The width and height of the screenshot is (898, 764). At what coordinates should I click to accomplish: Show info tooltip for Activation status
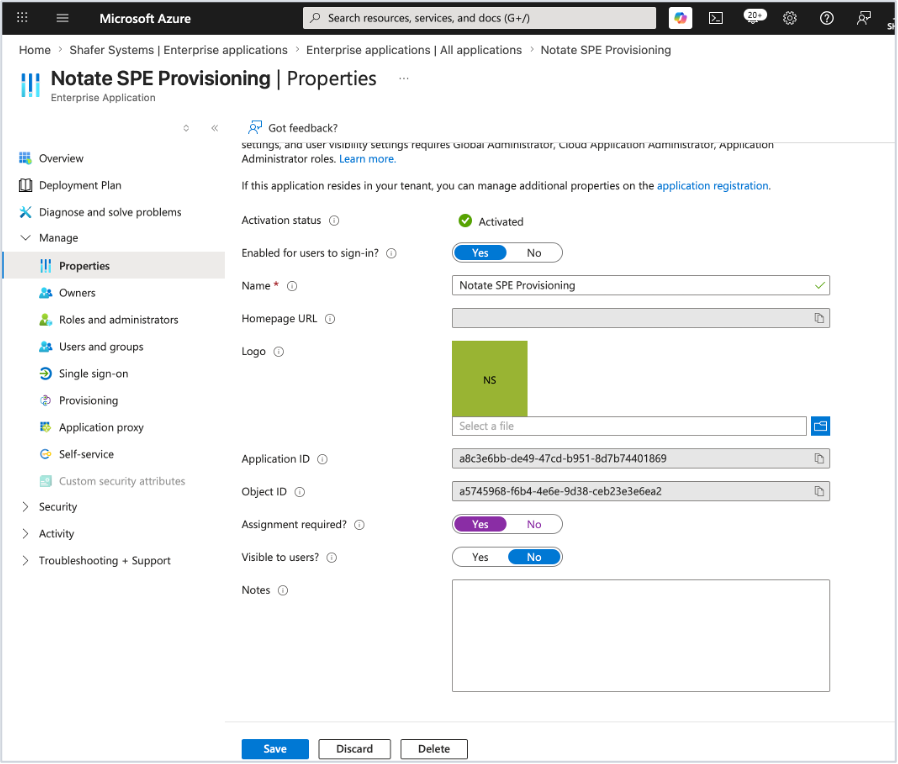334,220
